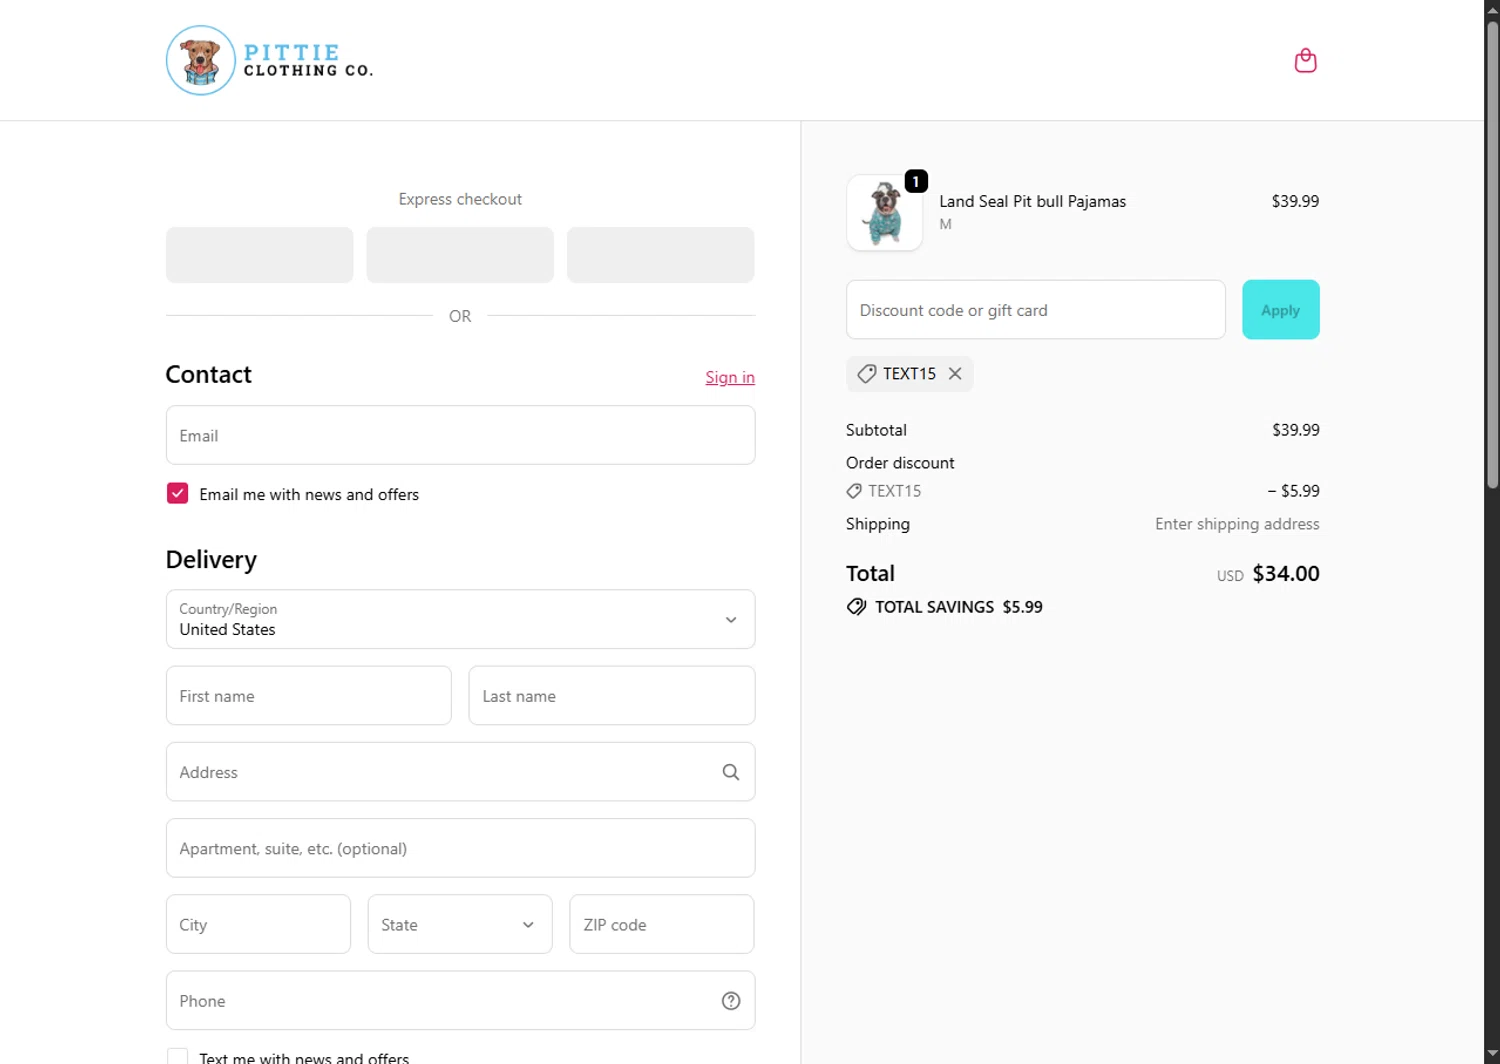Image resolution: width=1500 pixels, height=1064 pixels.
Task: Focus the Email input field
Action: coord(460,435)
